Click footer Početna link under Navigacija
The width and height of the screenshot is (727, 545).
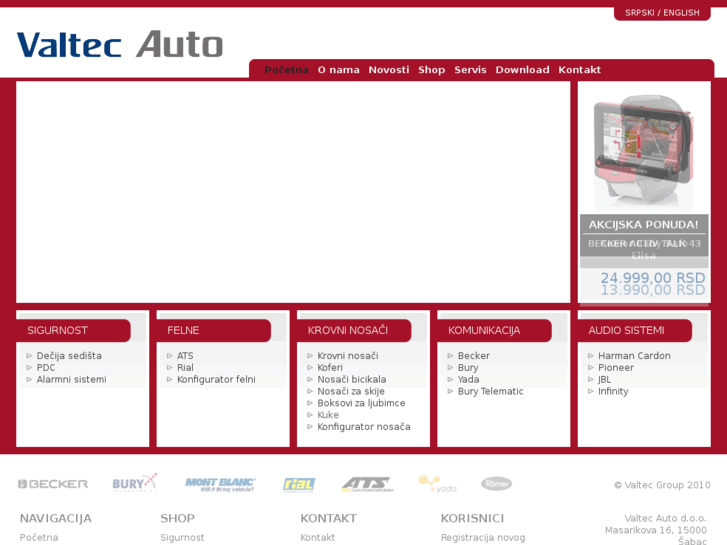pos(39,538)
